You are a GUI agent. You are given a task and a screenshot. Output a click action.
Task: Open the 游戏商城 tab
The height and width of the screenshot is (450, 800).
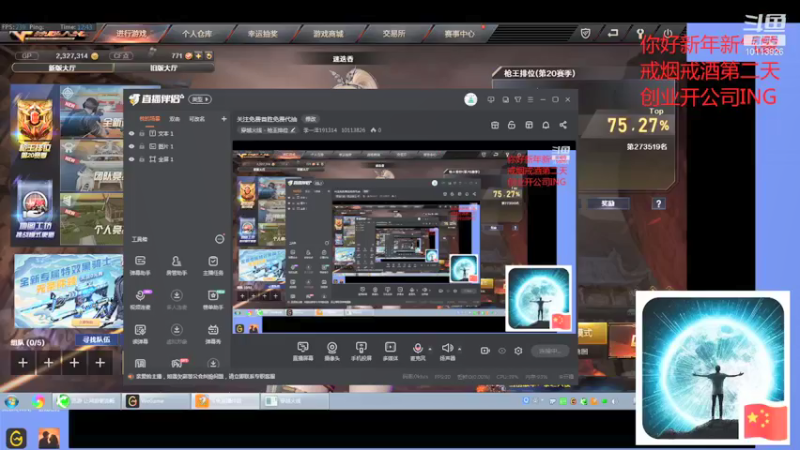(328, 34)
